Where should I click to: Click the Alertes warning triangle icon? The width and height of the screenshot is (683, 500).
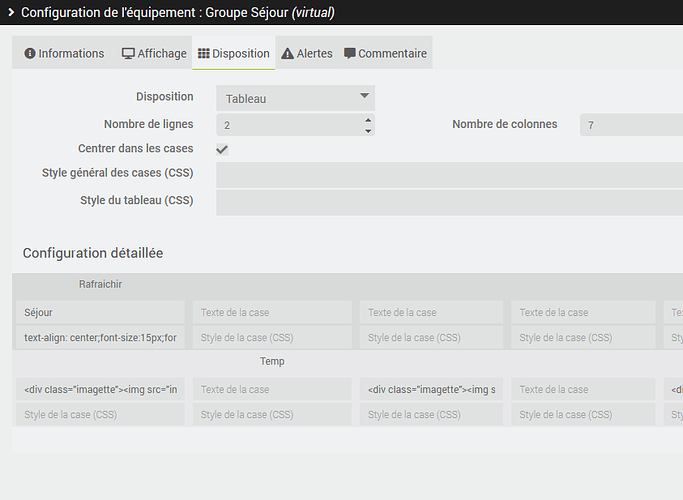287,54
